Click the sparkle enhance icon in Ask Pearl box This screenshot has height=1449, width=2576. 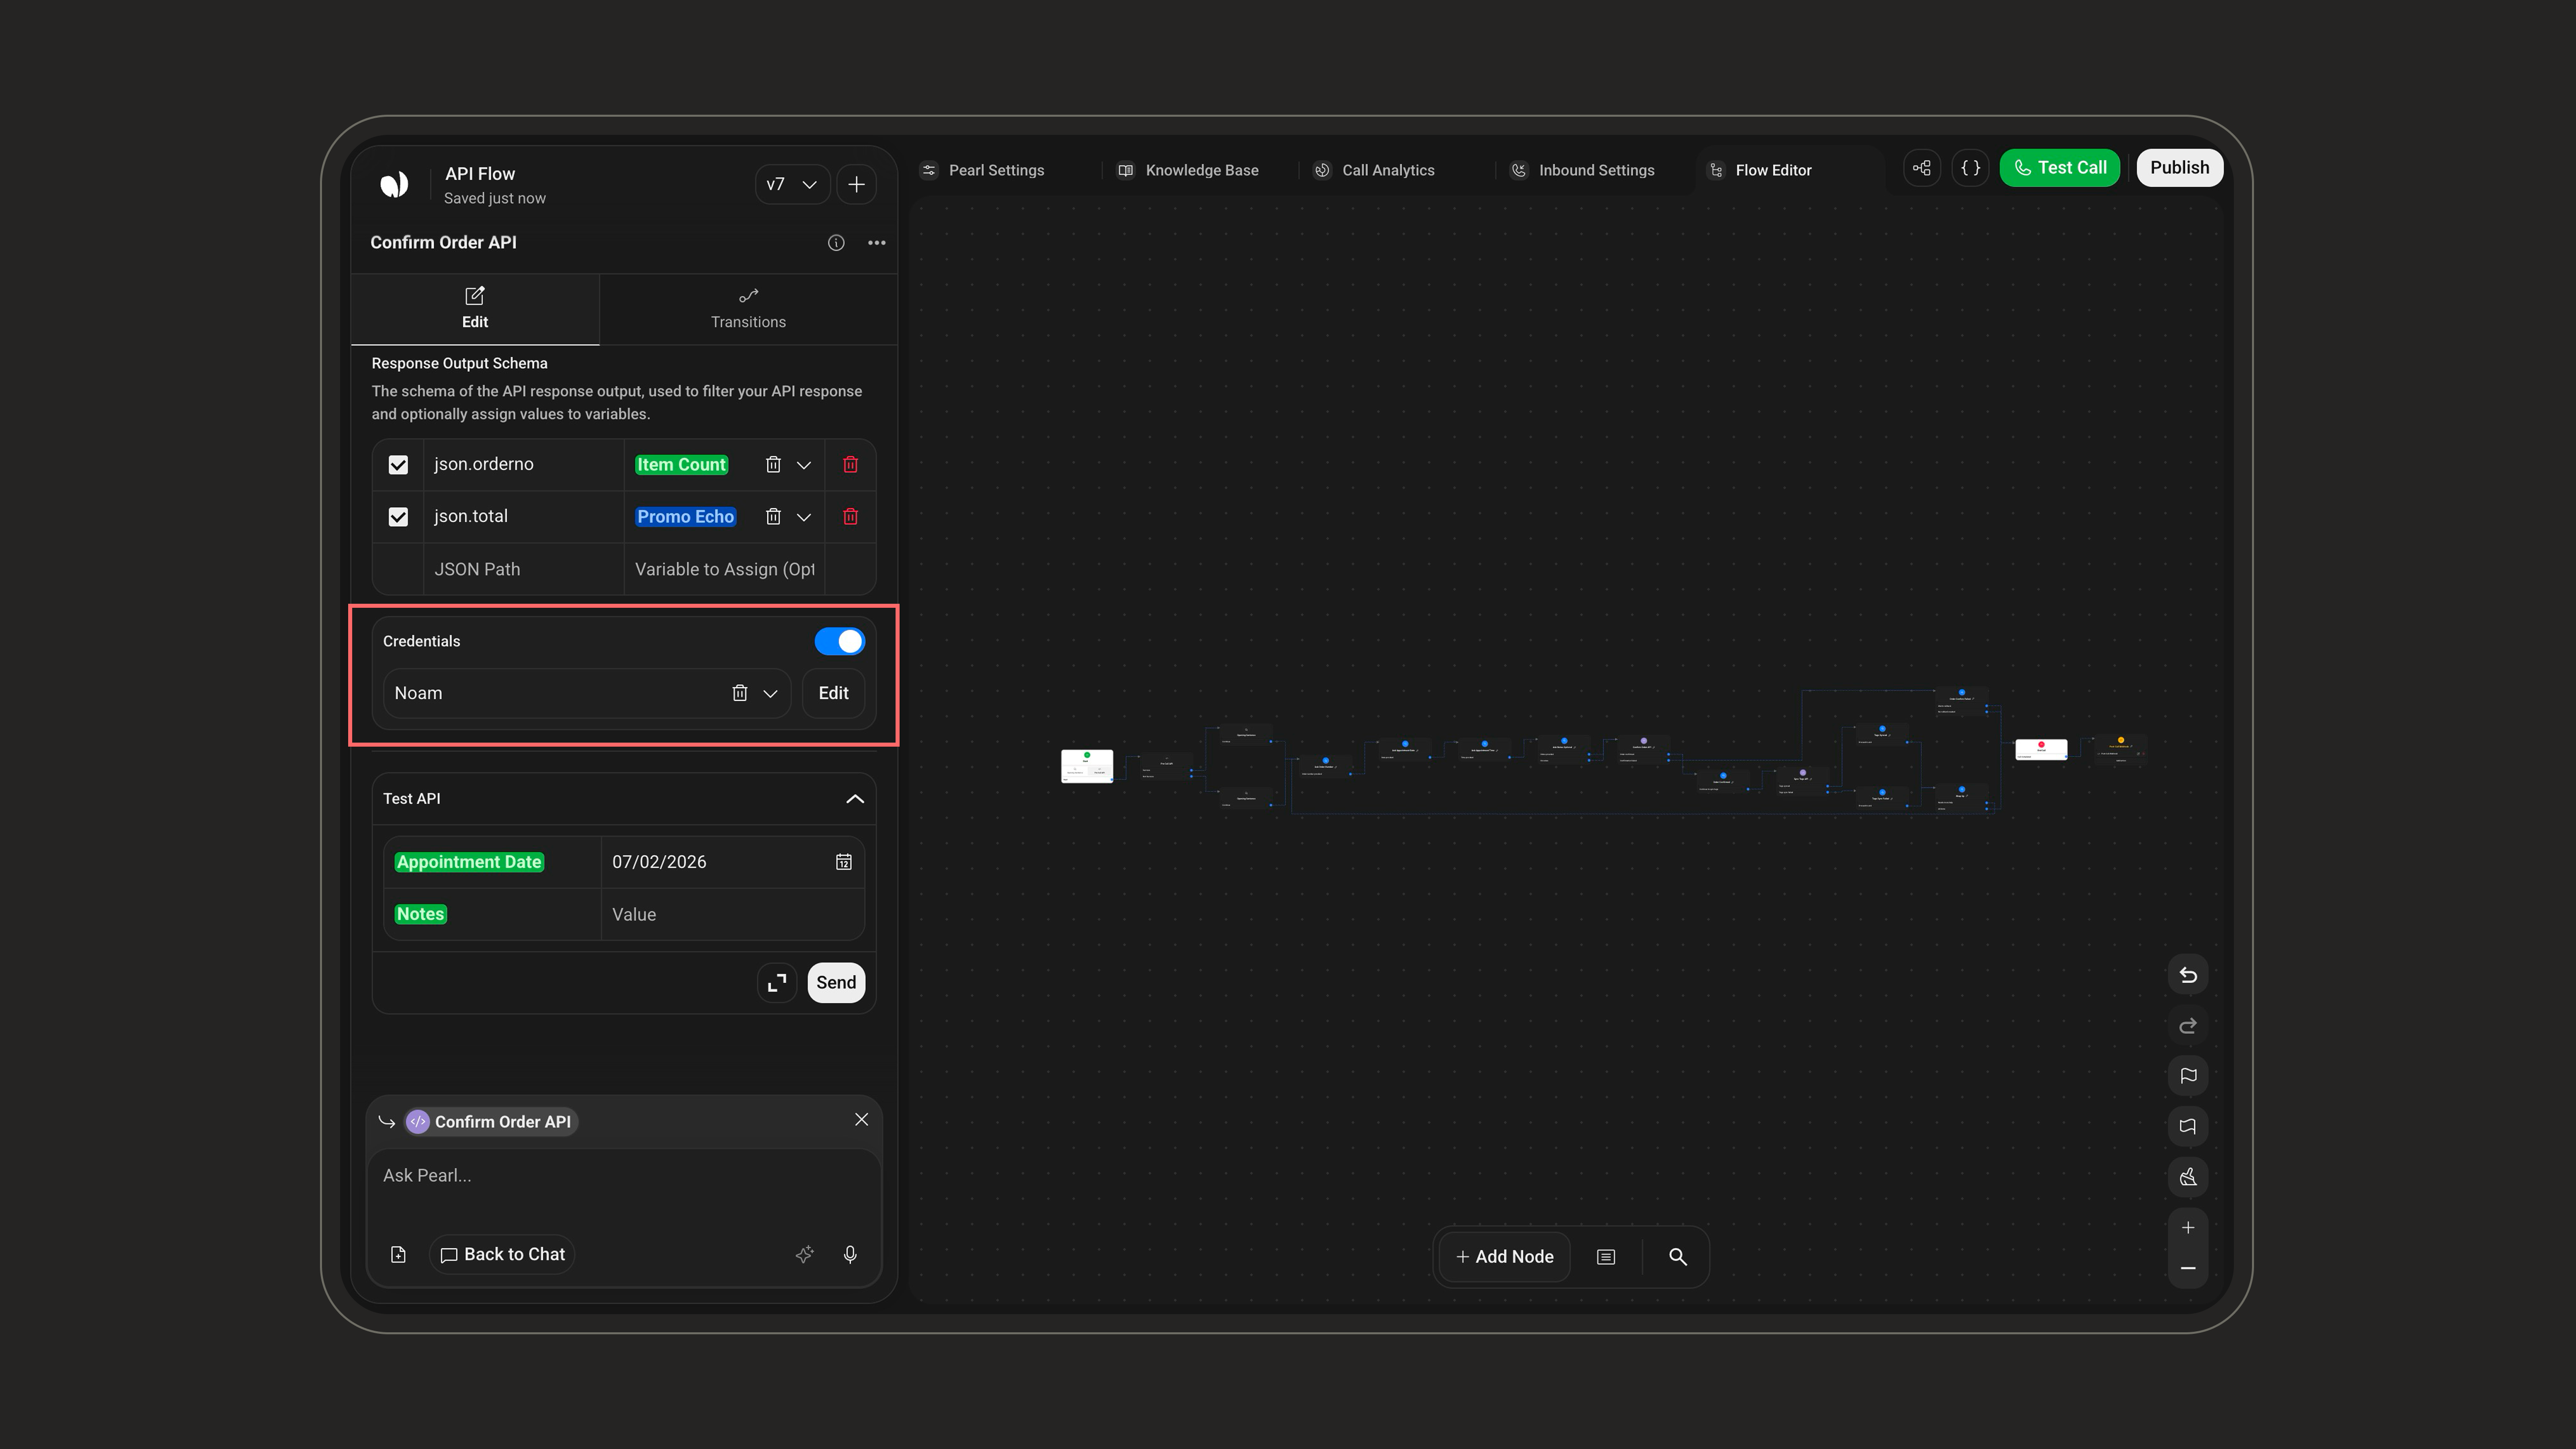(x=804, y=1255)
